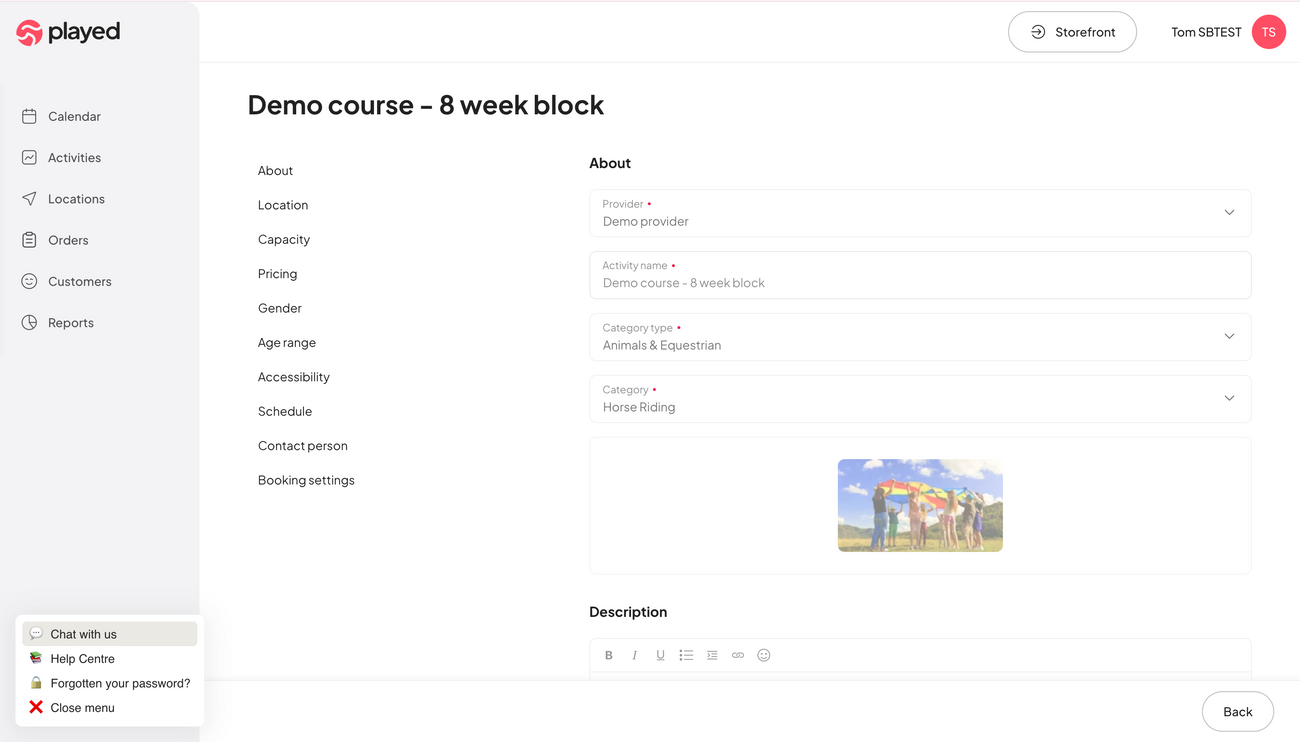Open Activities from the sidebar icon

pos(30,157)
